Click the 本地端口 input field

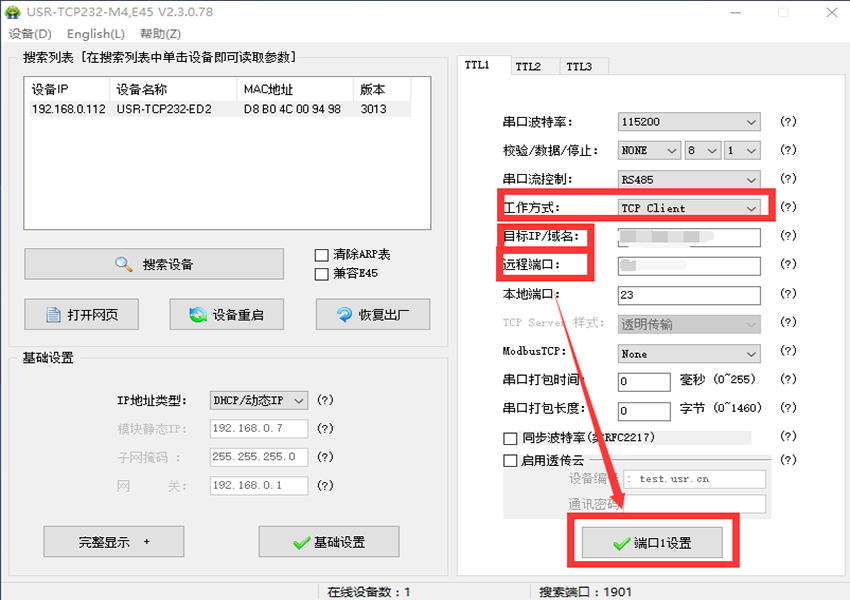[x=689, y=295]
